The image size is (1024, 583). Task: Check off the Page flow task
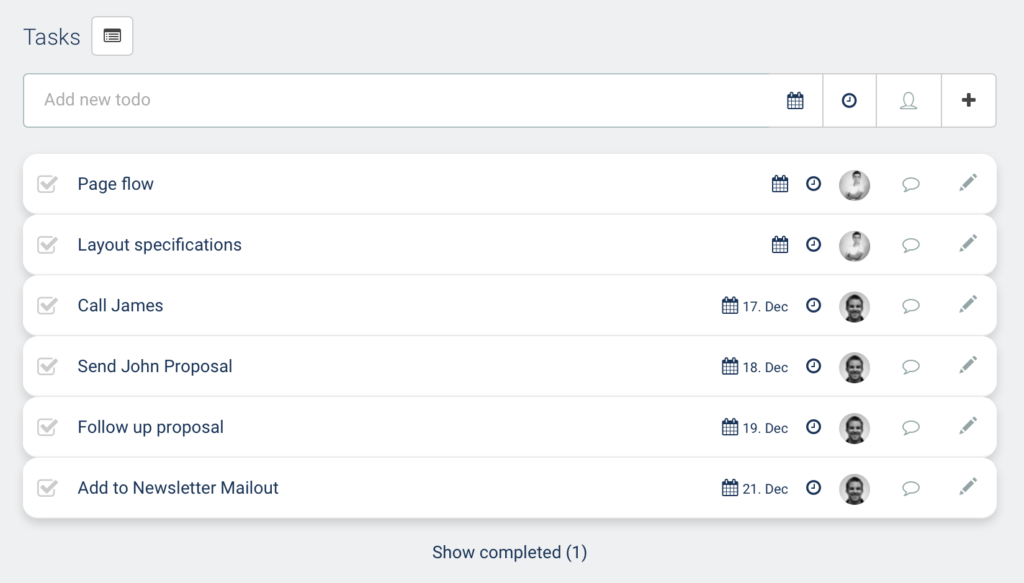pyautogui.click(x=47, y=184)
